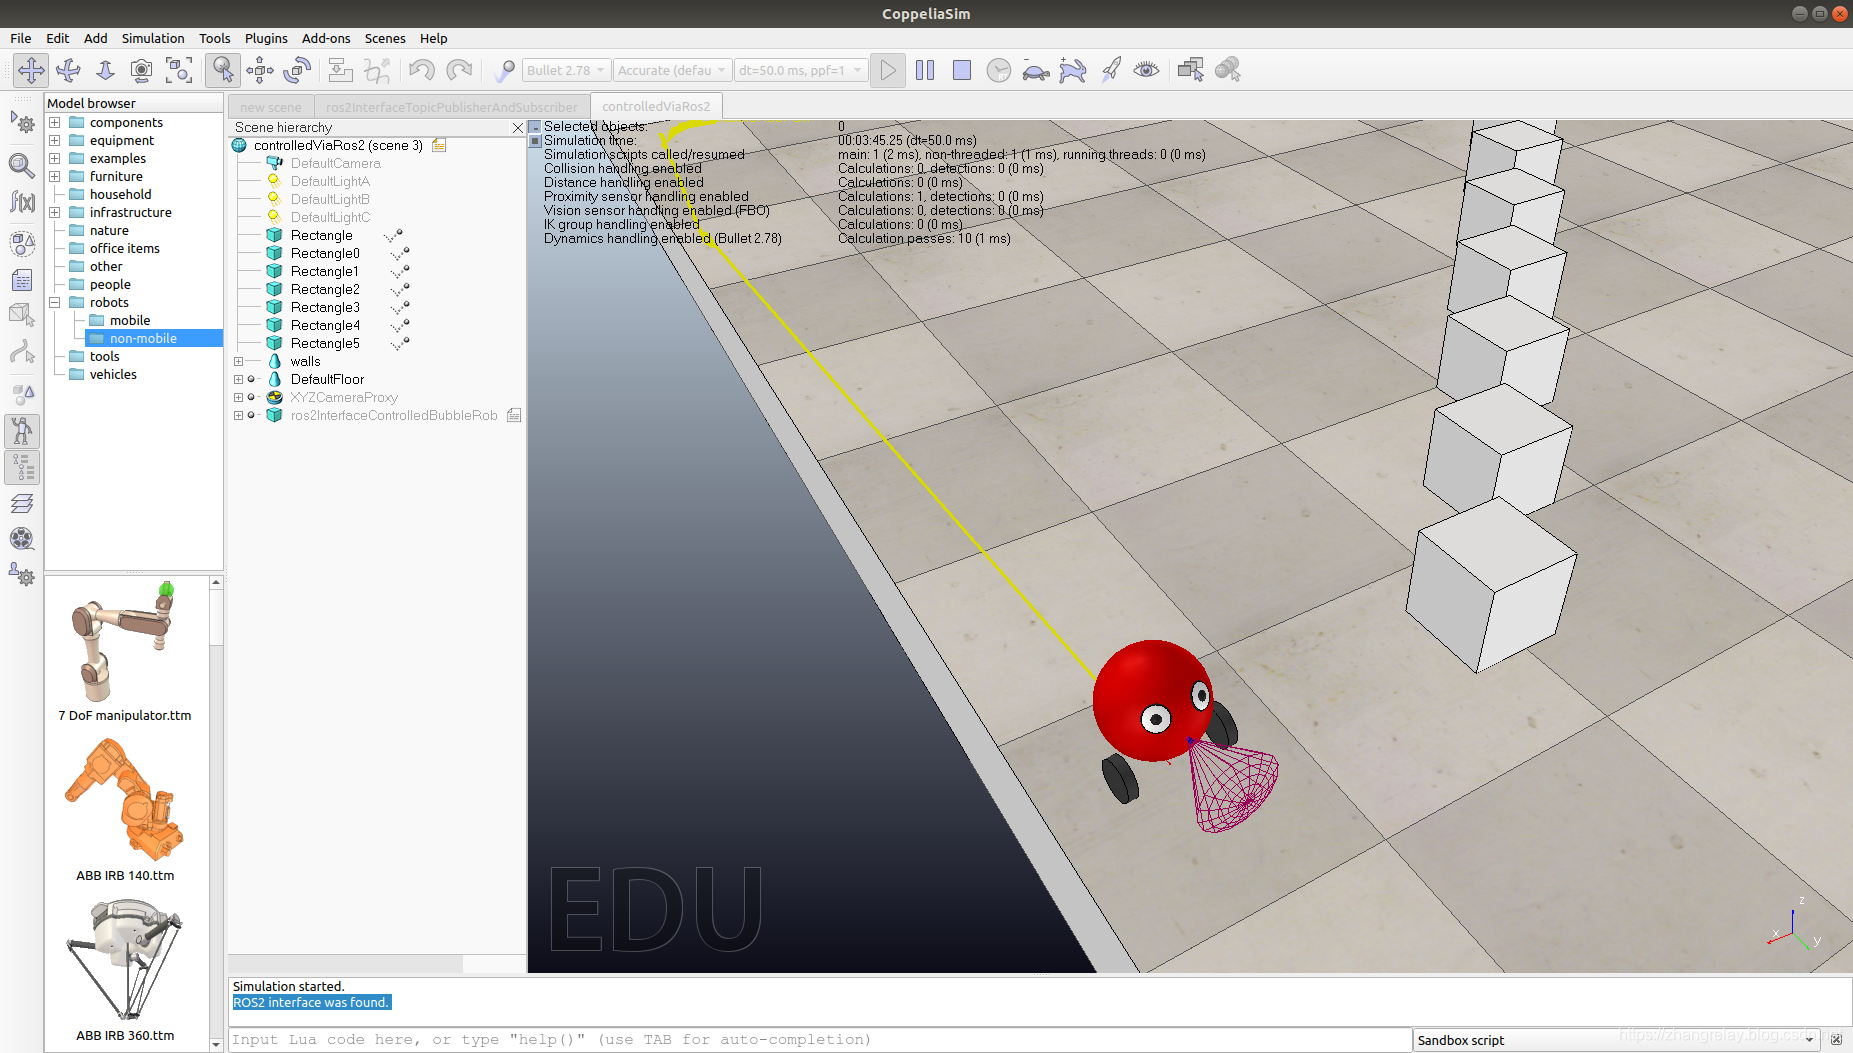Open the page selector icon
This screenshot has width=1853, height=1053.
(x=1190, y=70)
